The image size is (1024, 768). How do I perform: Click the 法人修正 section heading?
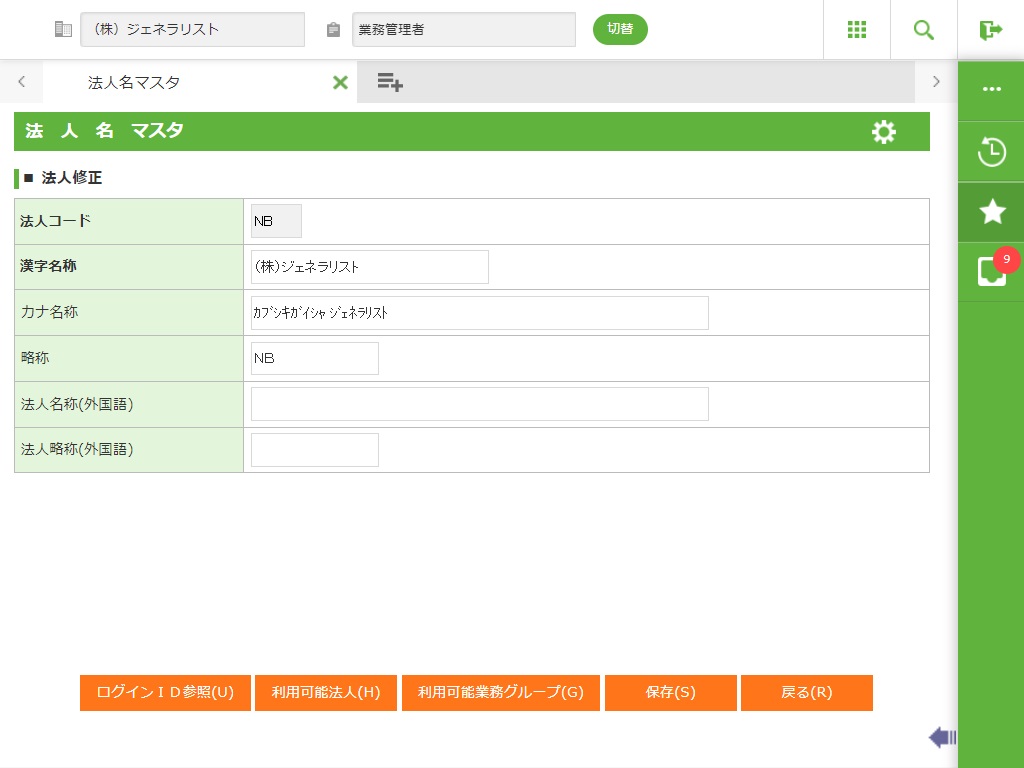coord(71,178)
